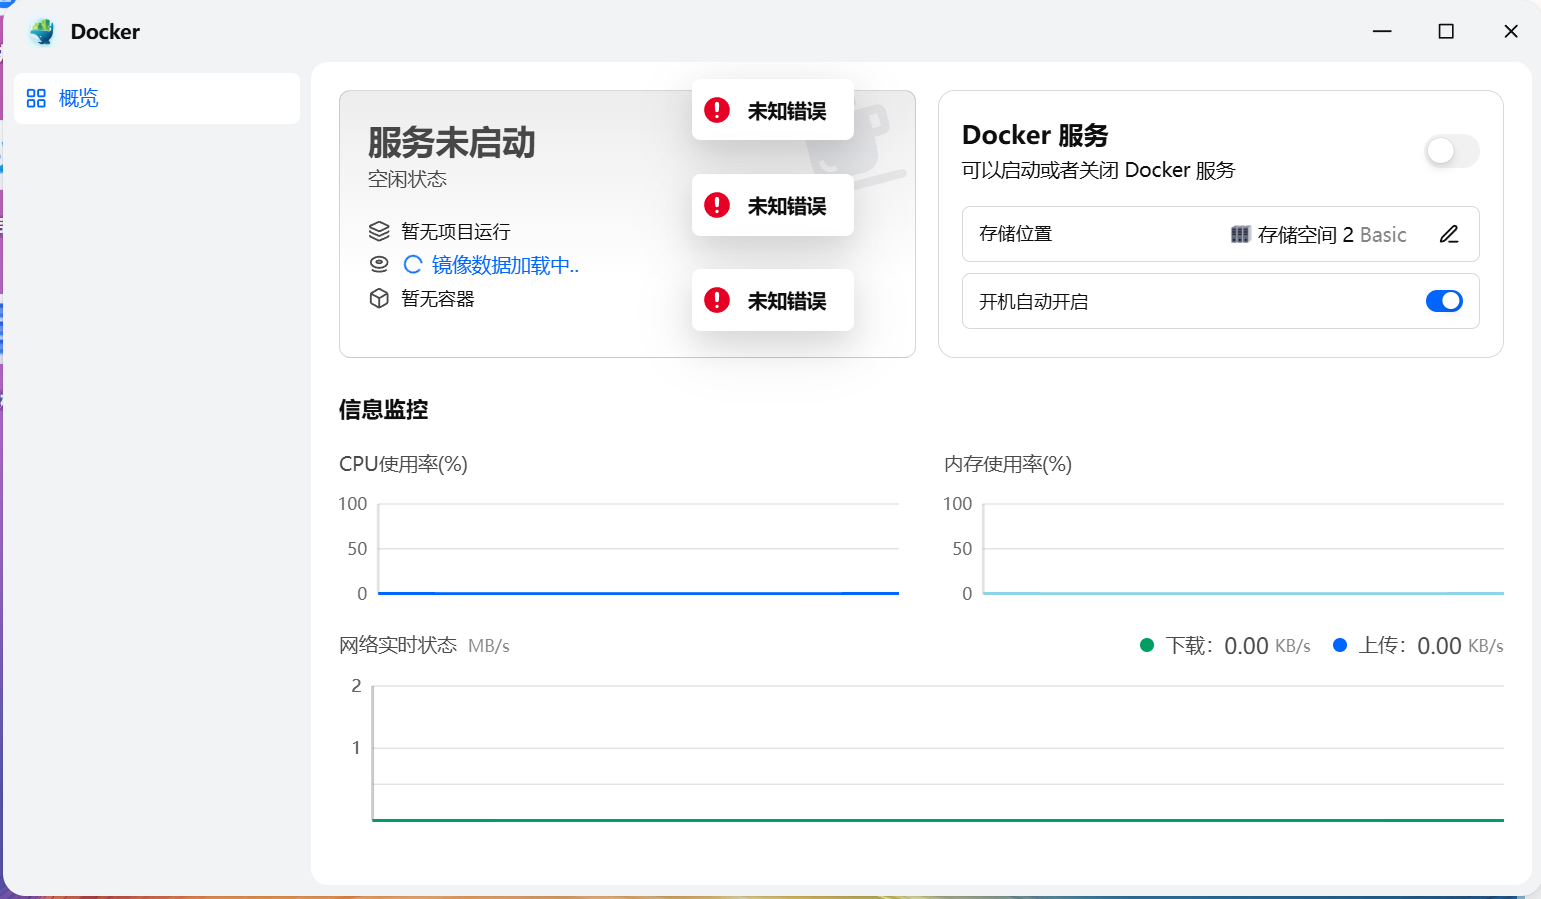
Task: Click the CPU 使用率 chart area
Action: 637,548
